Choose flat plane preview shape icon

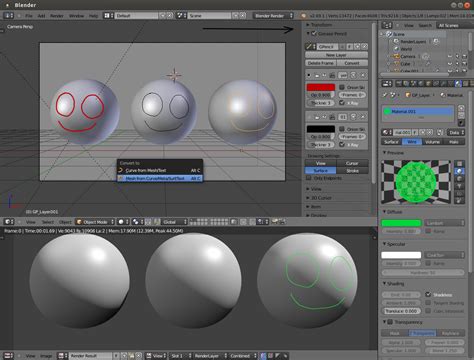(x=460, y=164)
